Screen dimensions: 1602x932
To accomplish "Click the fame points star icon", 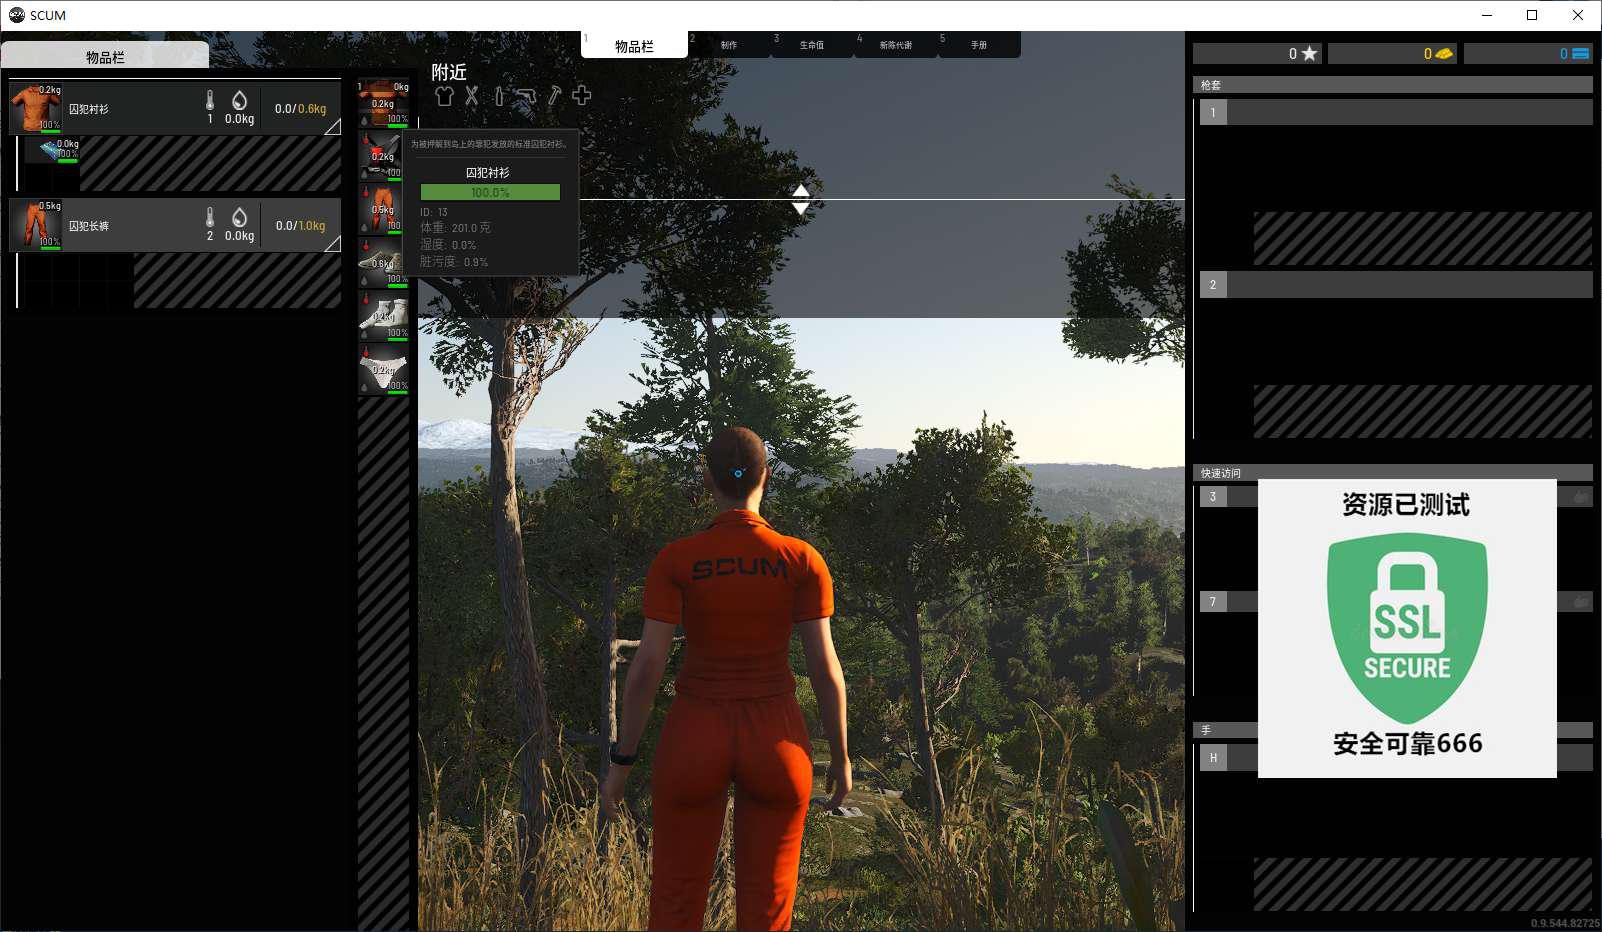I will [x=1309, y=53].
